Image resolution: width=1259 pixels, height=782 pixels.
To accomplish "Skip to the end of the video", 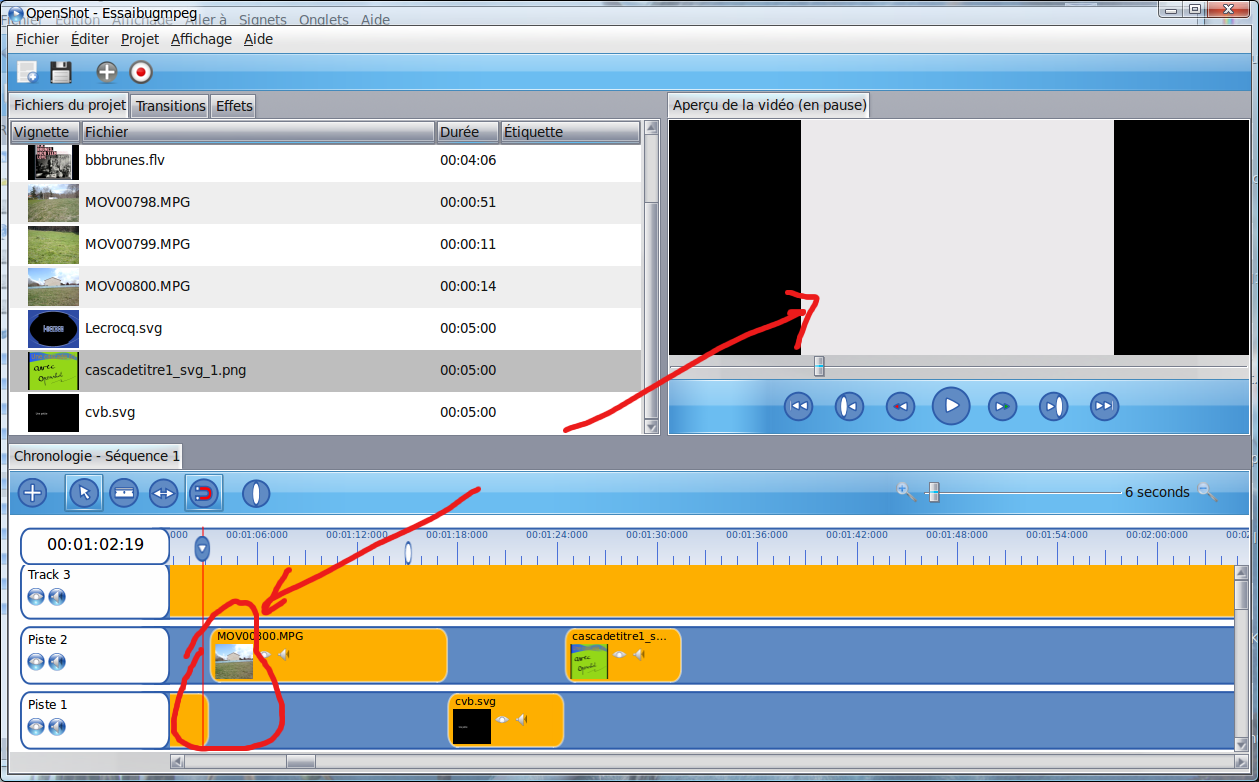I will tap(1104, 406).
